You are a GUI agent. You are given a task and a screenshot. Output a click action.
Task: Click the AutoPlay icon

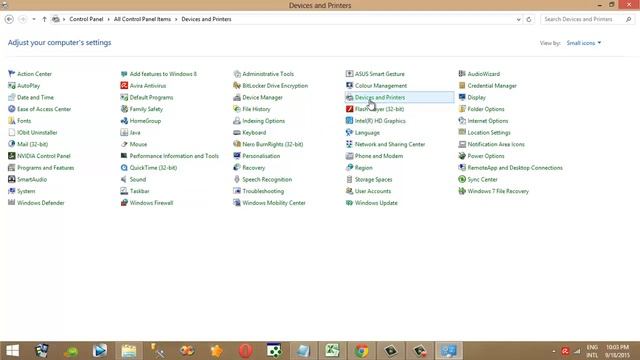coord(11,86)
